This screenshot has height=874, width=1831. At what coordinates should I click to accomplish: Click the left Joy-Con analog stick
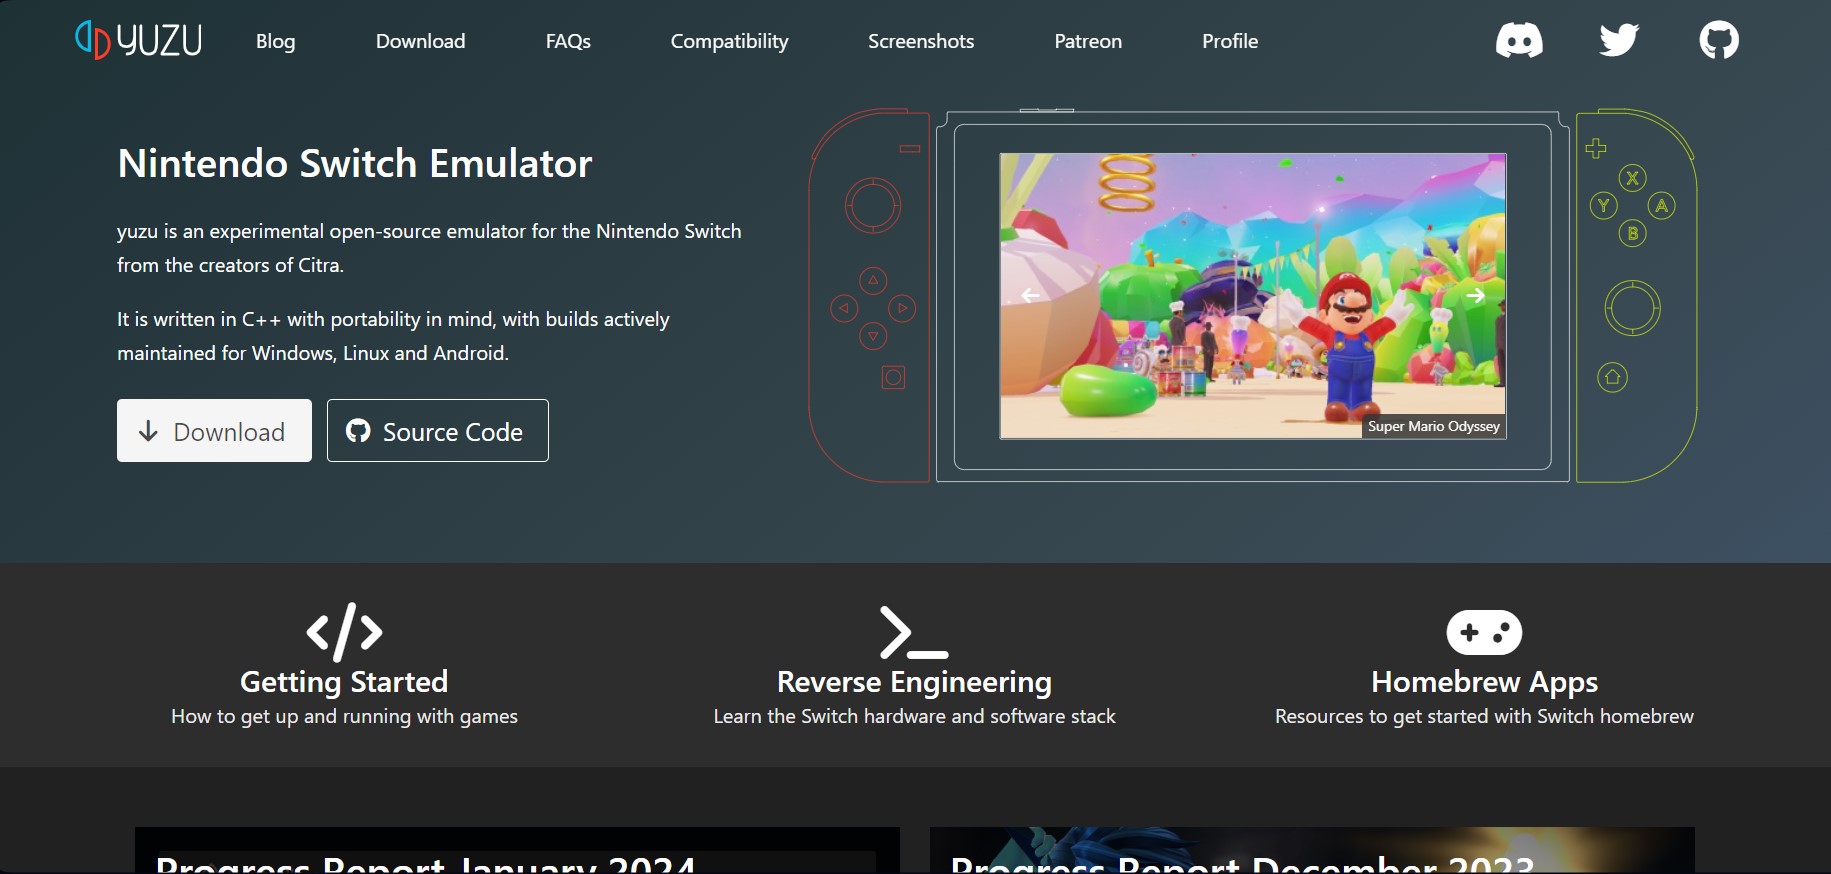click(873, 206)
